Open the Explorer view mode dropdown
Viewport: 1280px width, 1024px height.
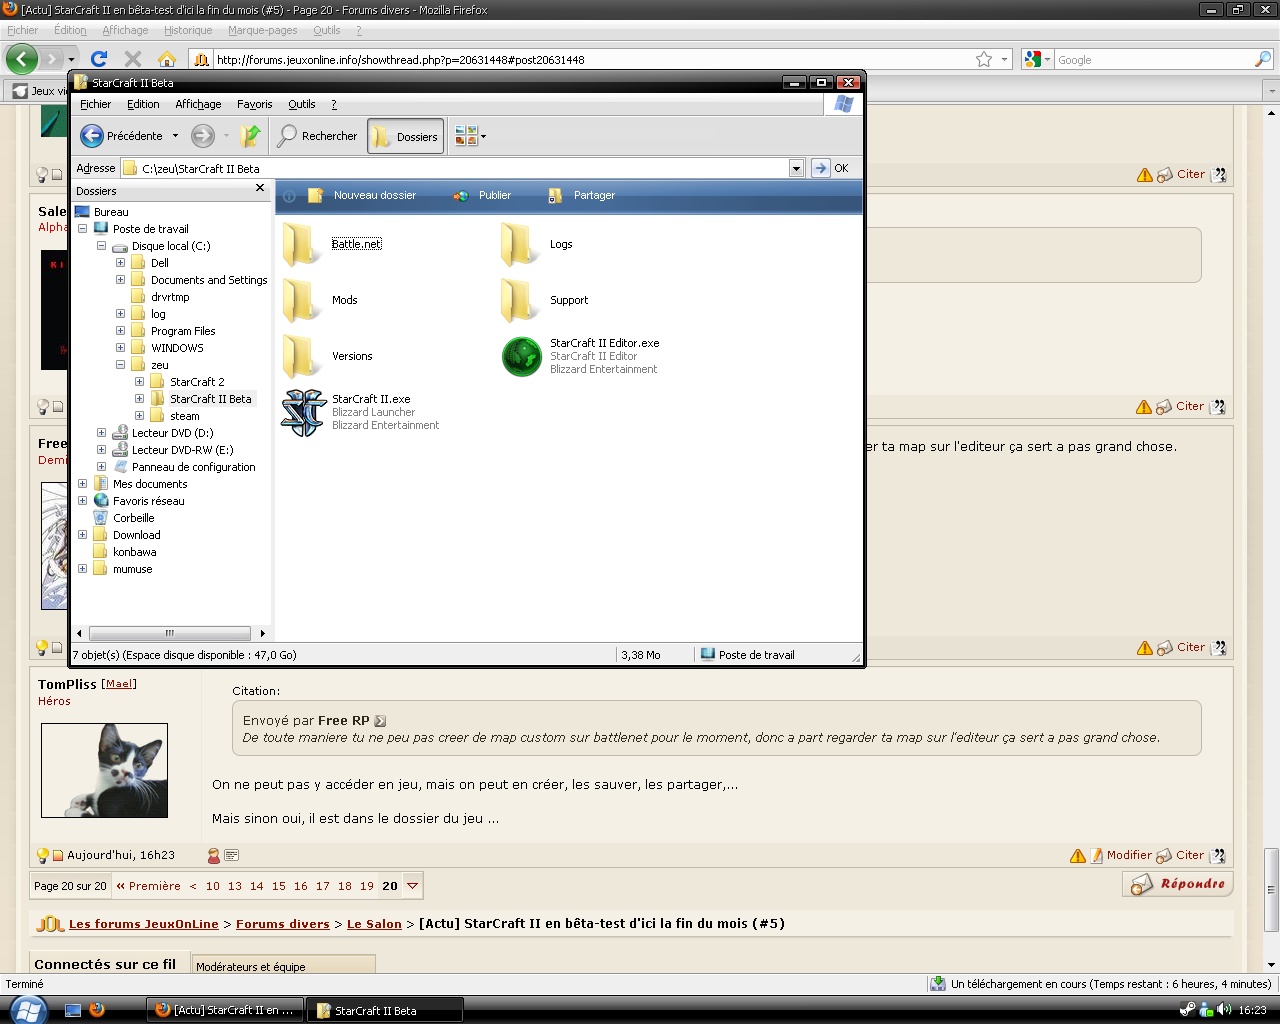[x=470, y=136]
